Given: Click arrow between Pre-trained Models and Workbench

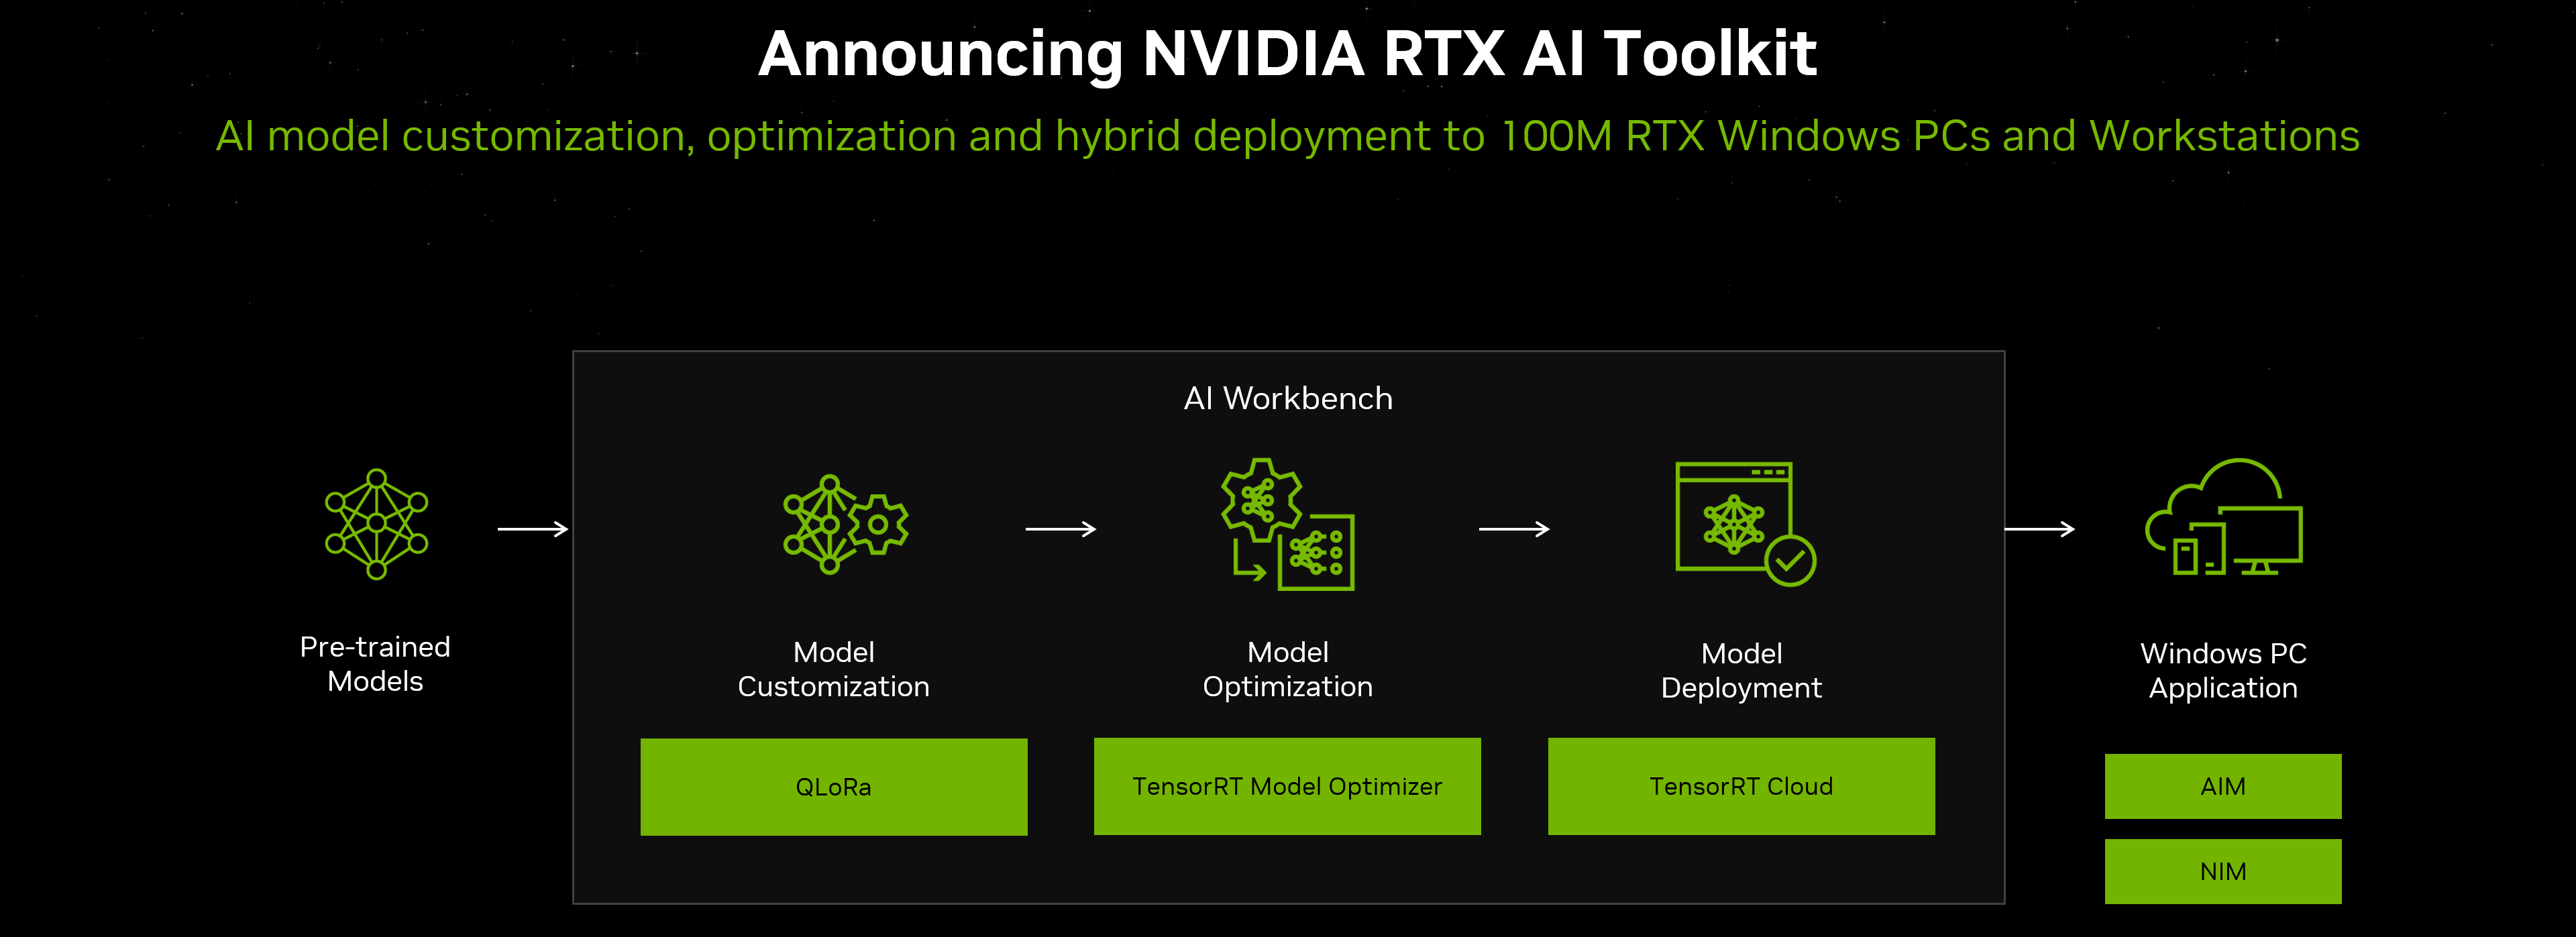Looking at the screenshot, I should (533, 529).
